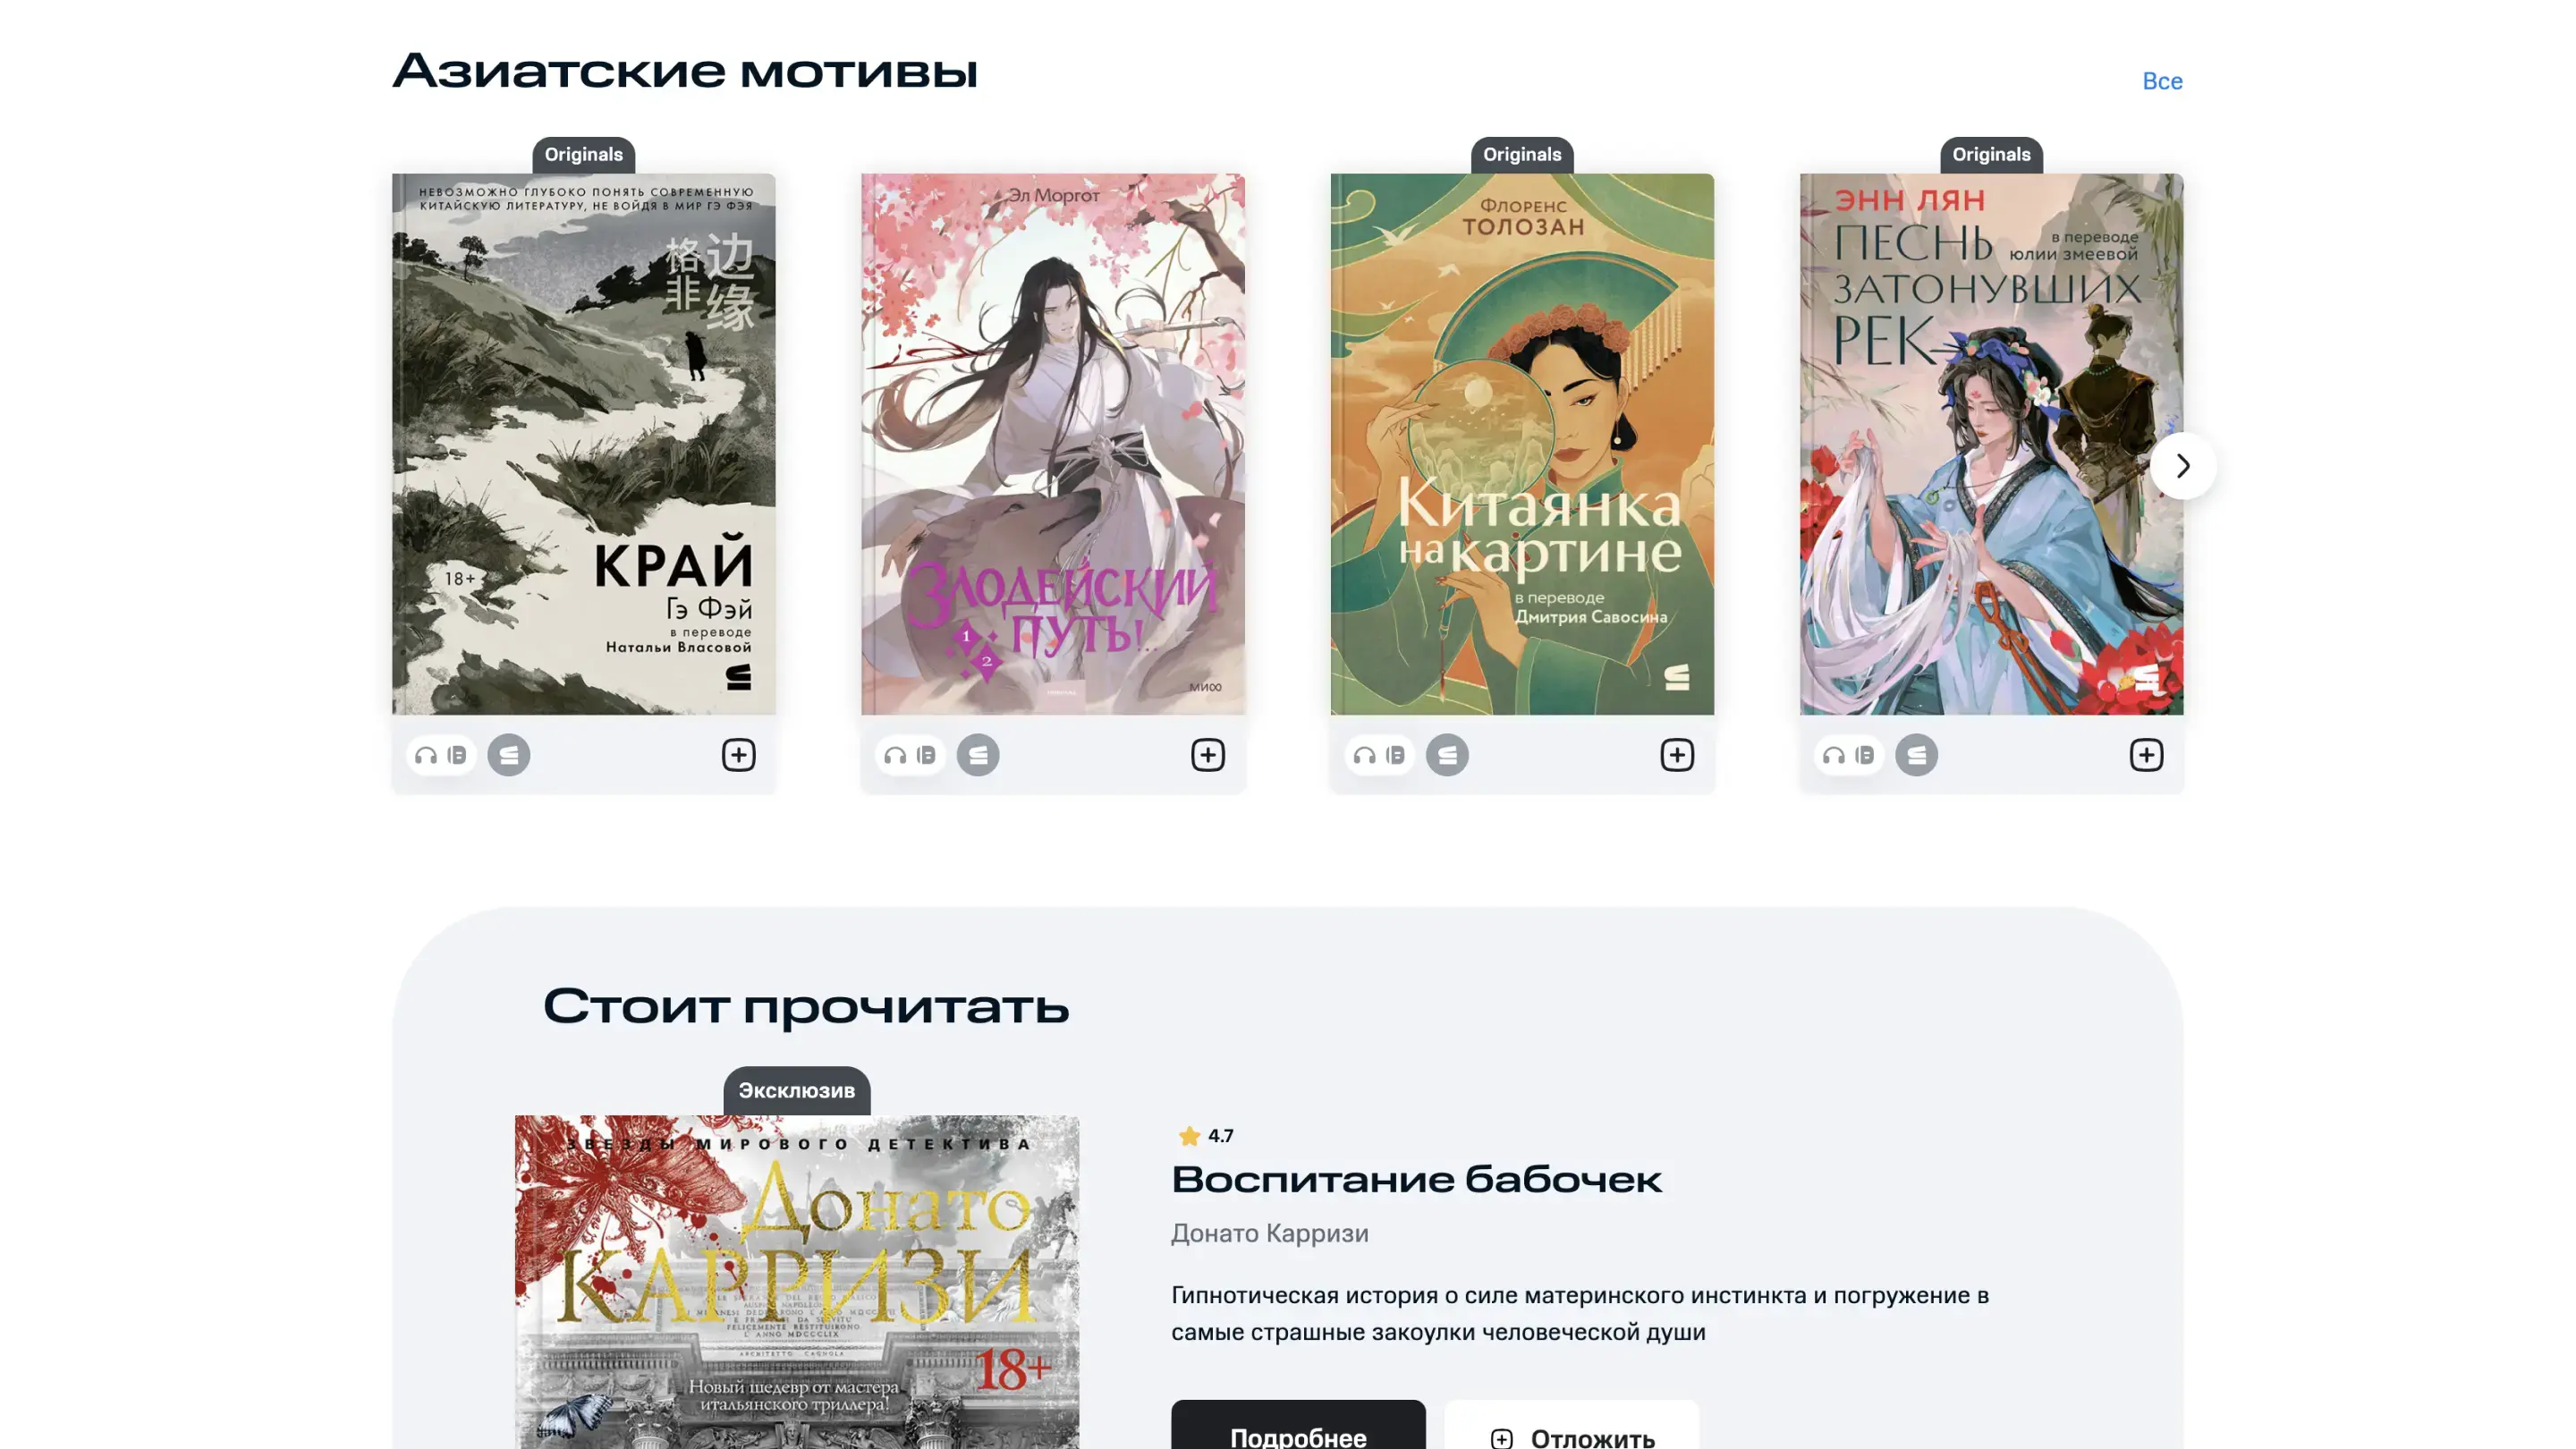Open the Песнь затонувших рек cover
This screenshot has width=2576, height=1449.
coord(1992,444)
